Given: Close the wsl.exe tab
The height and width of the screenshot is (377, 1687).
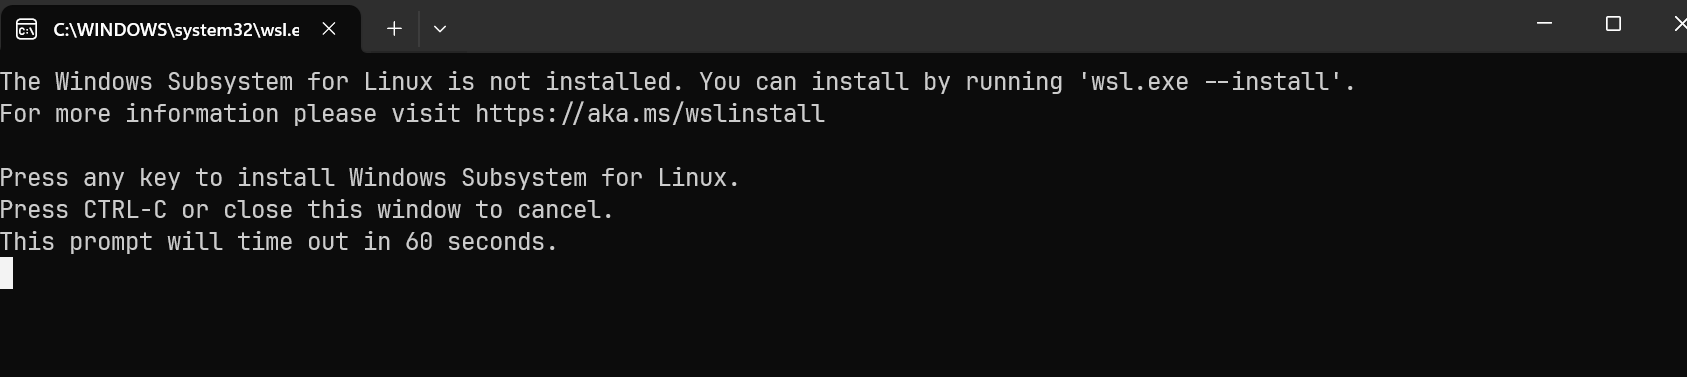Looking at the screenshot, I should click(328, 29).
